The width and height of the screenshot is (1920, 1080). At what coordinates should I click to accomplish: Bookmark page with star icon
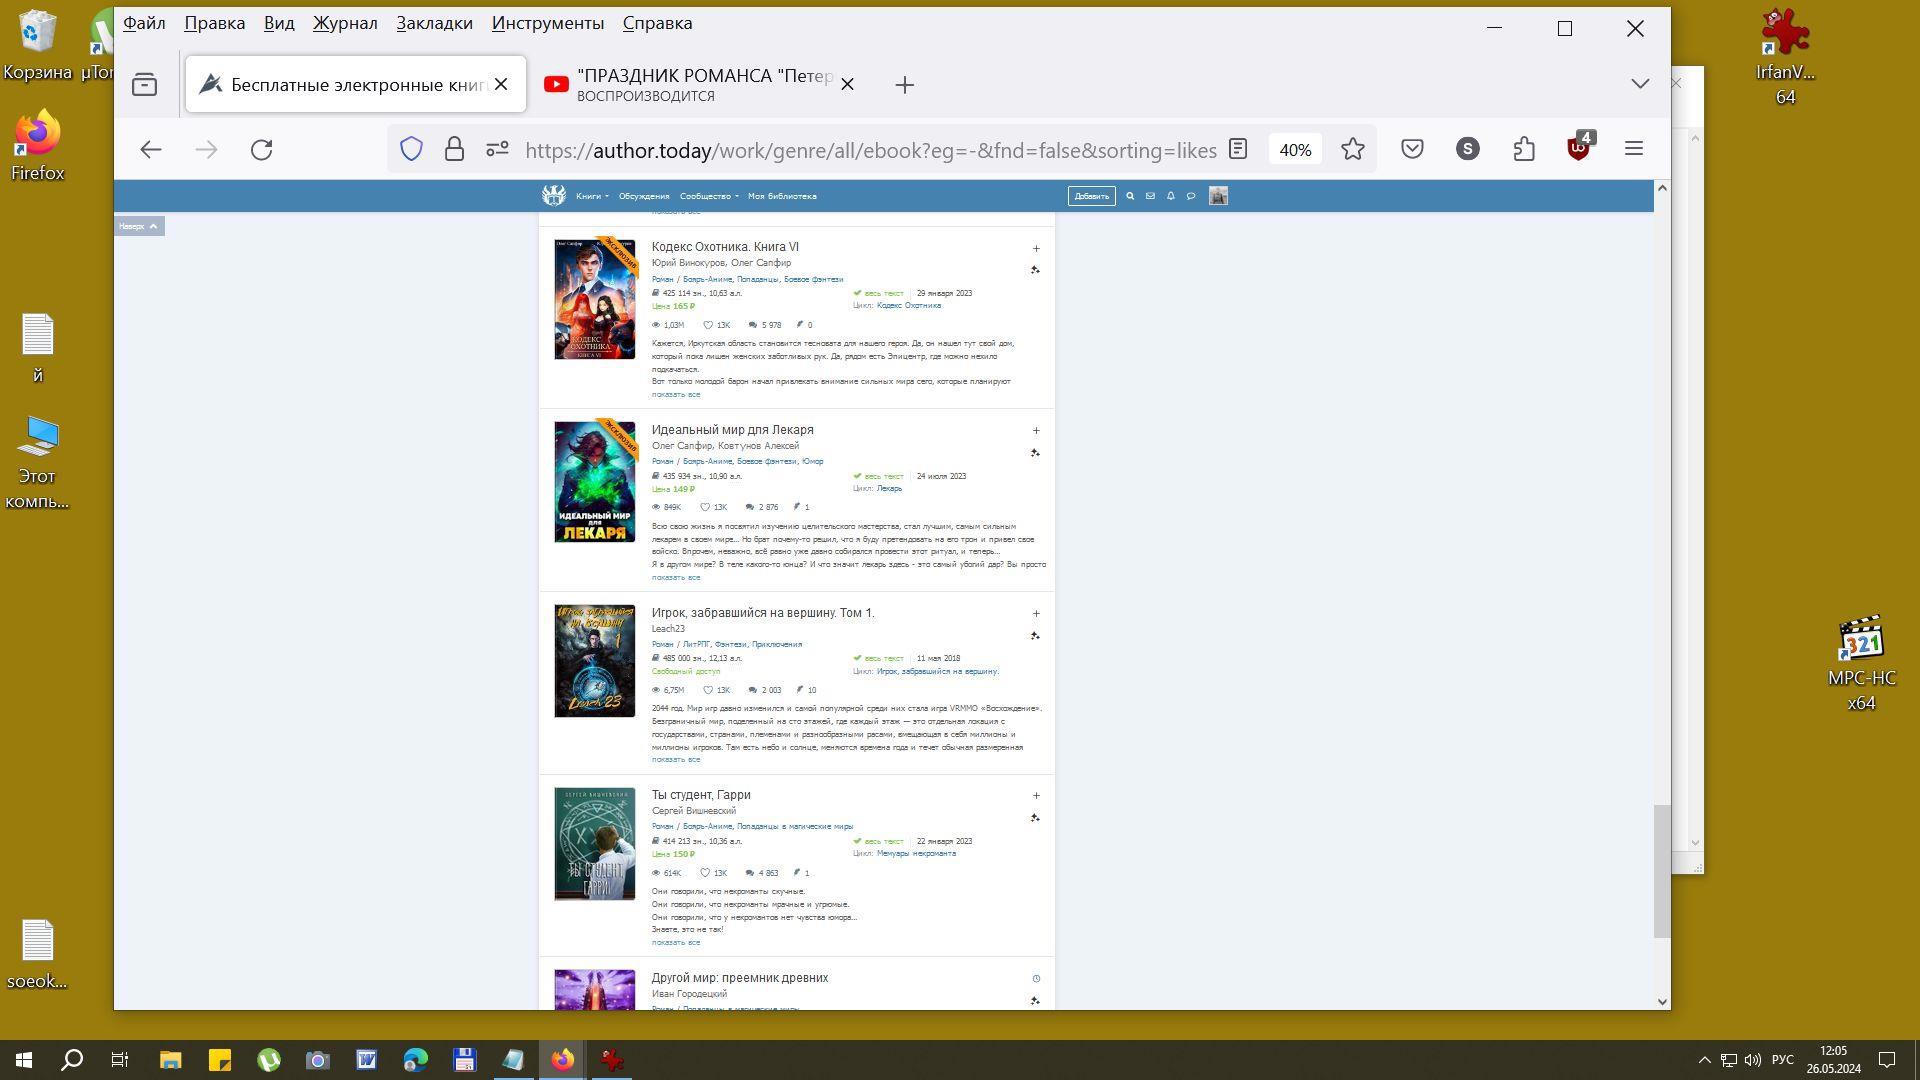click(1353, 149)
